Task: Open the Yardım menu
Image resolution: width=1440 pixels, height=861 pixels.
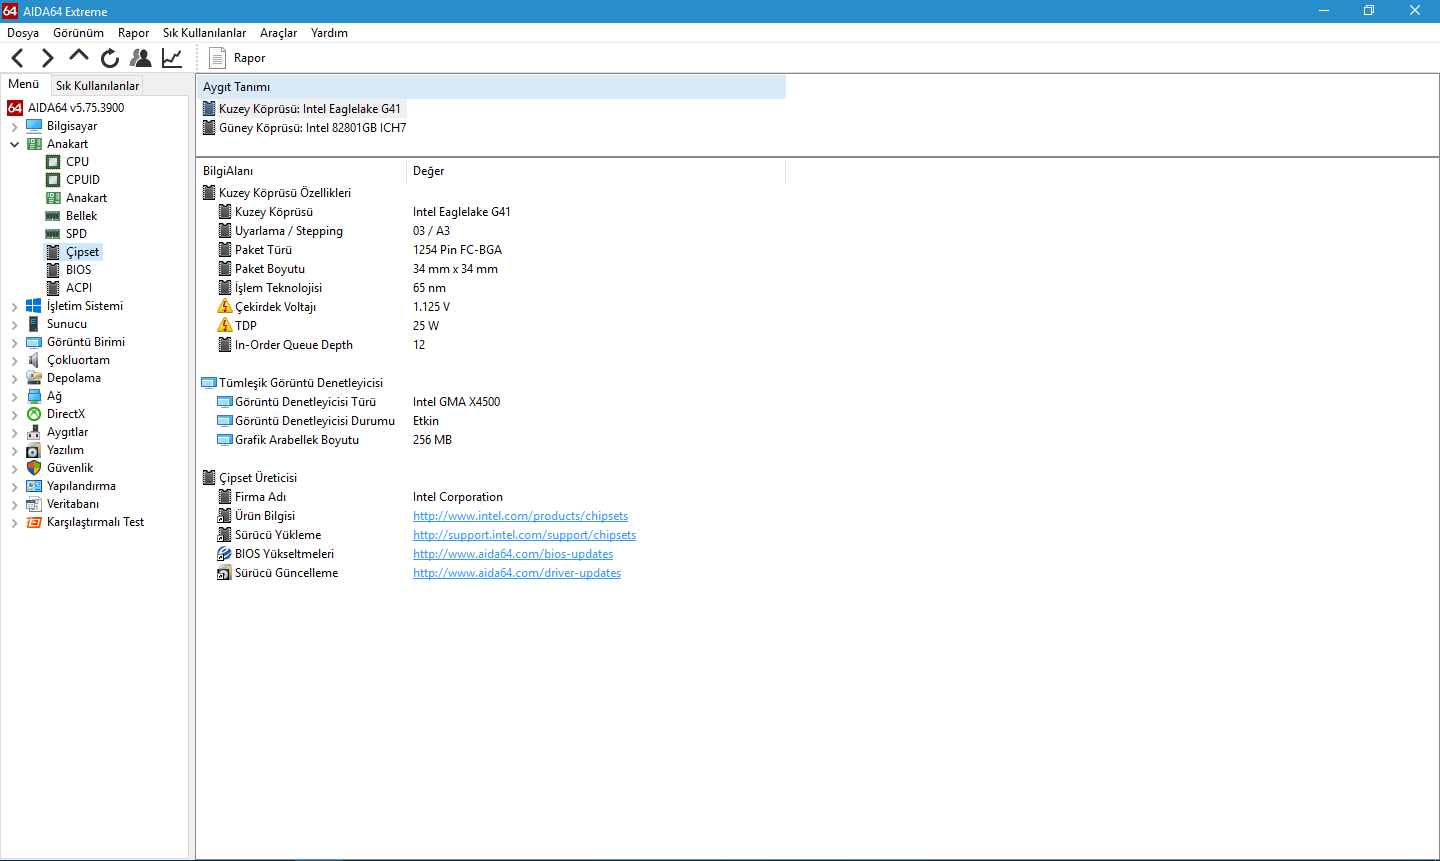Action: [329, 33]
